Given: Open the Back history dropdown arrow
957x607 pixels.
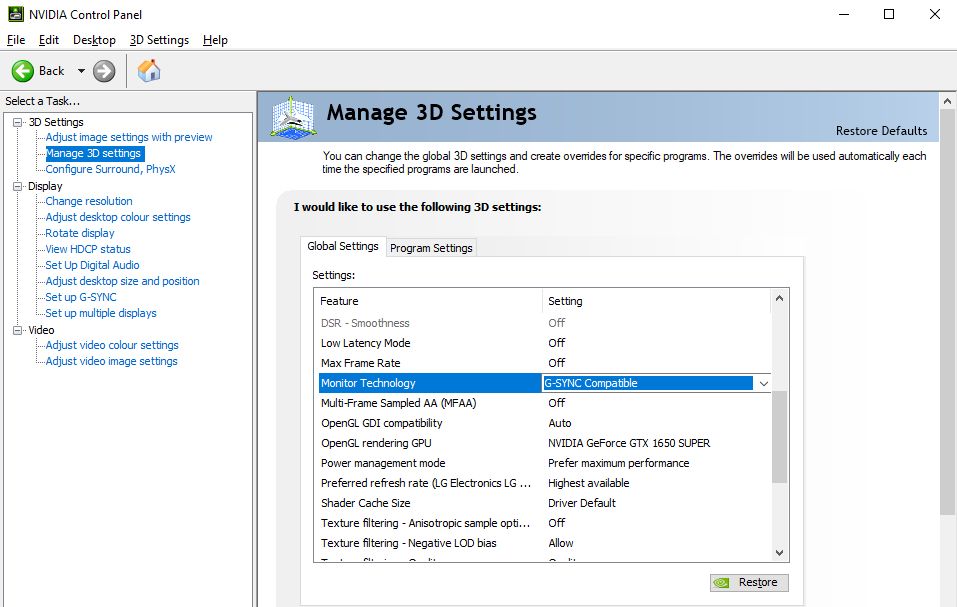Looking at the screenshot, I should coord(81,71).
